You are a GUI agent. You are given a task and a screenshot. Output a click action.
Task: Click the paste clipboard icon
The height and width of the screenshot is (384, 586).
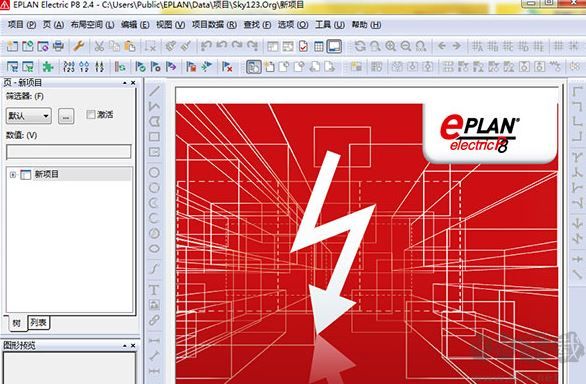(130, 46)
